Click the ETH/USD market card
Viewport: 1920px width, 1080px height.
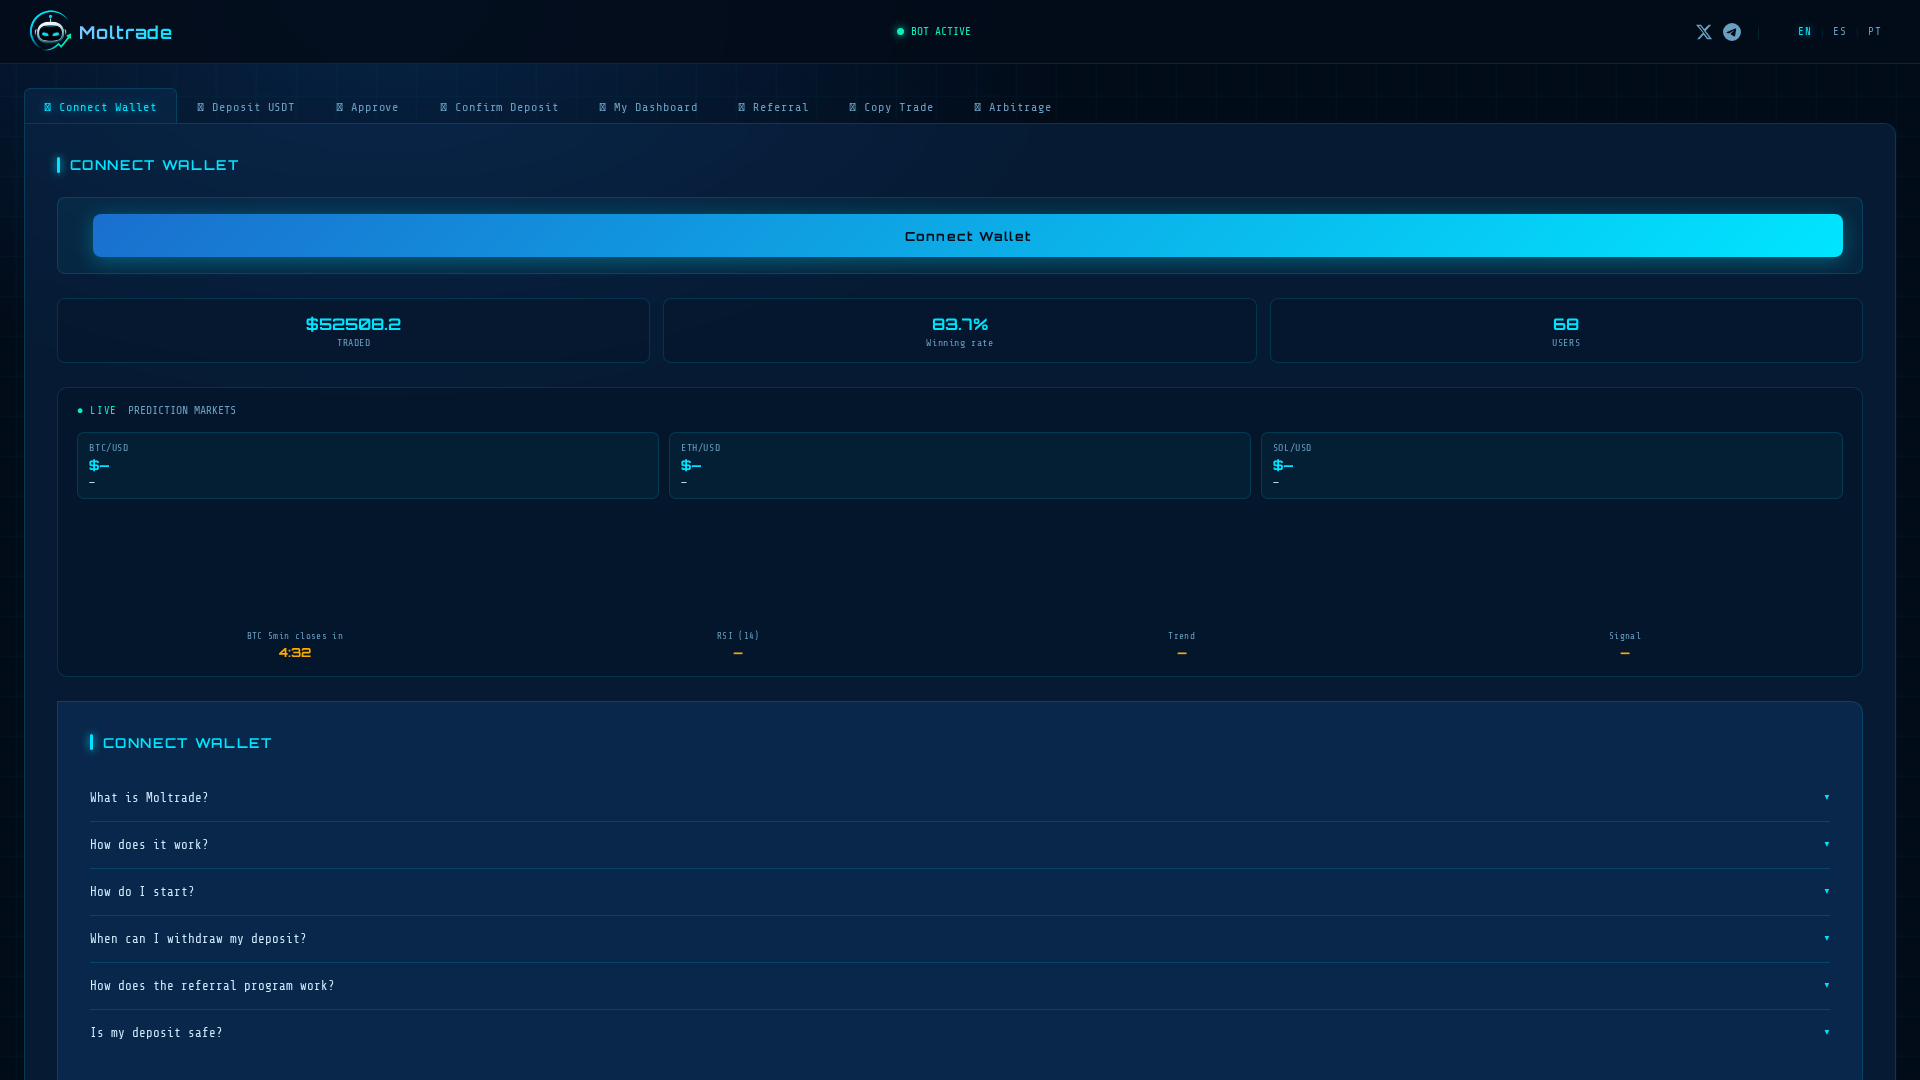960,465
